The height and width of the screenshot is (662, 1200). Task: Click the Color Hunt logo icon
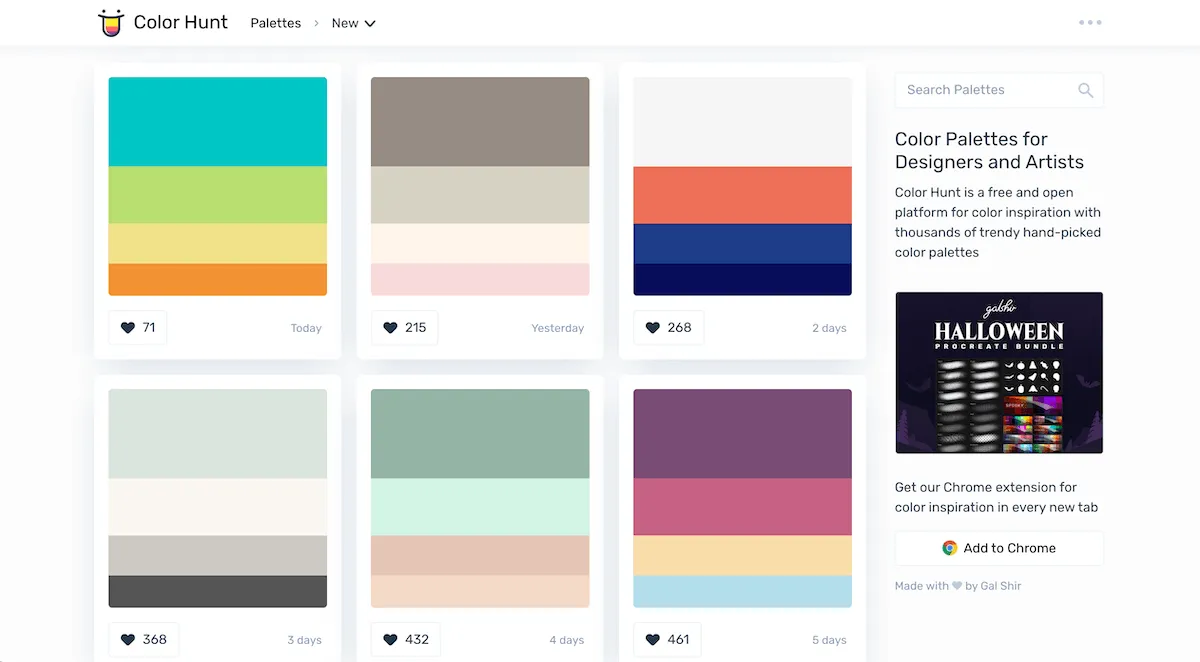[x=110, y=23]
